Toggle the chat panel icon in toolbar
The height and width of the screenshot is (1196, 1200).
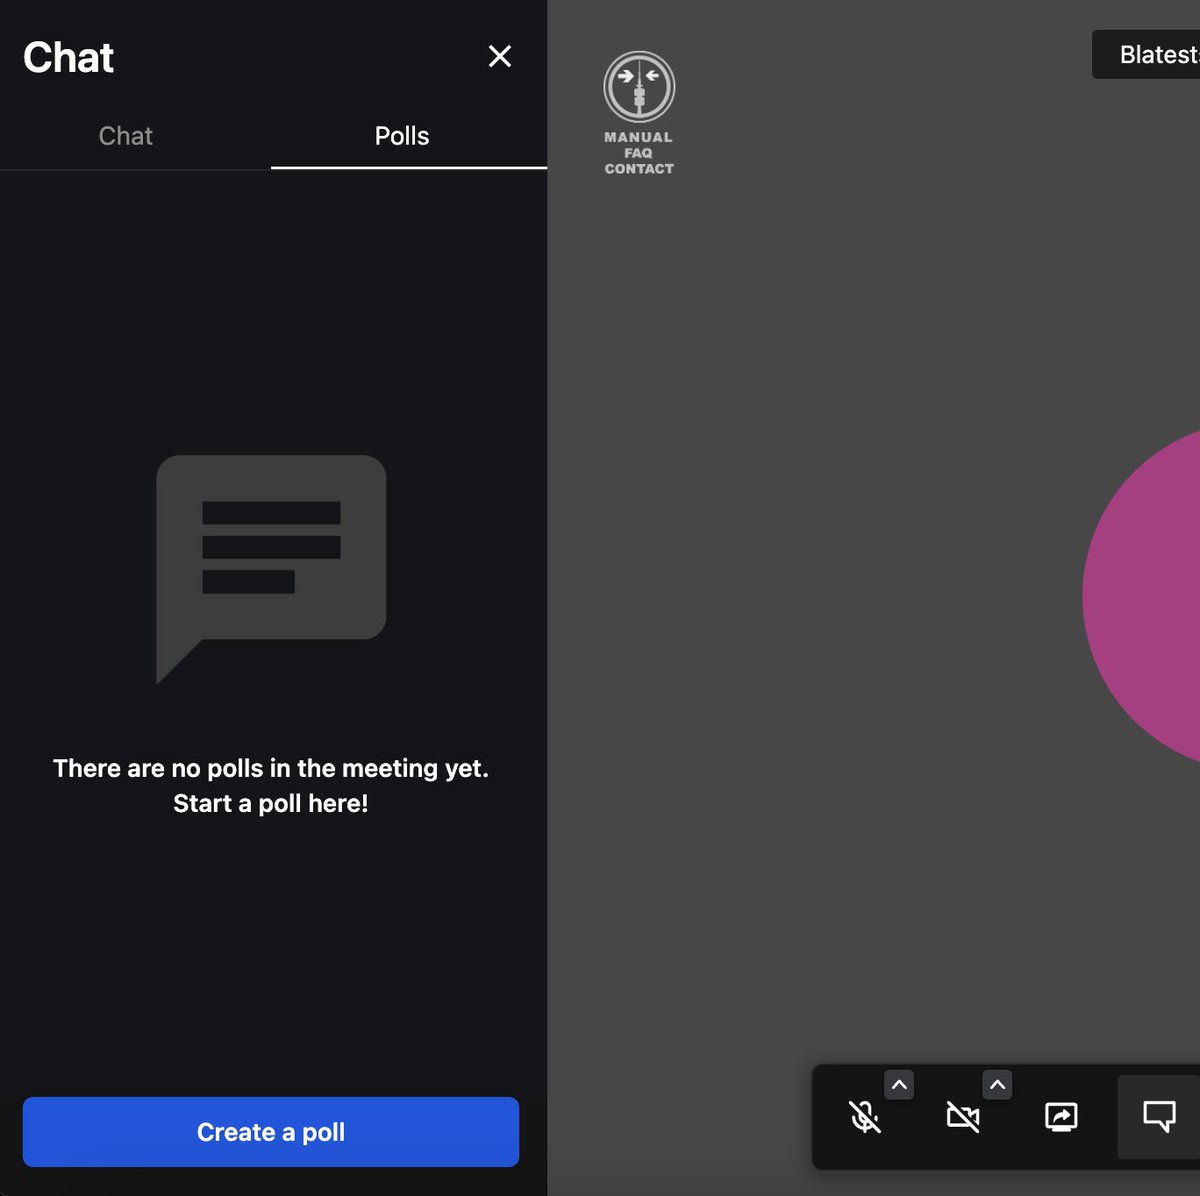(x=1159, y=1116)
